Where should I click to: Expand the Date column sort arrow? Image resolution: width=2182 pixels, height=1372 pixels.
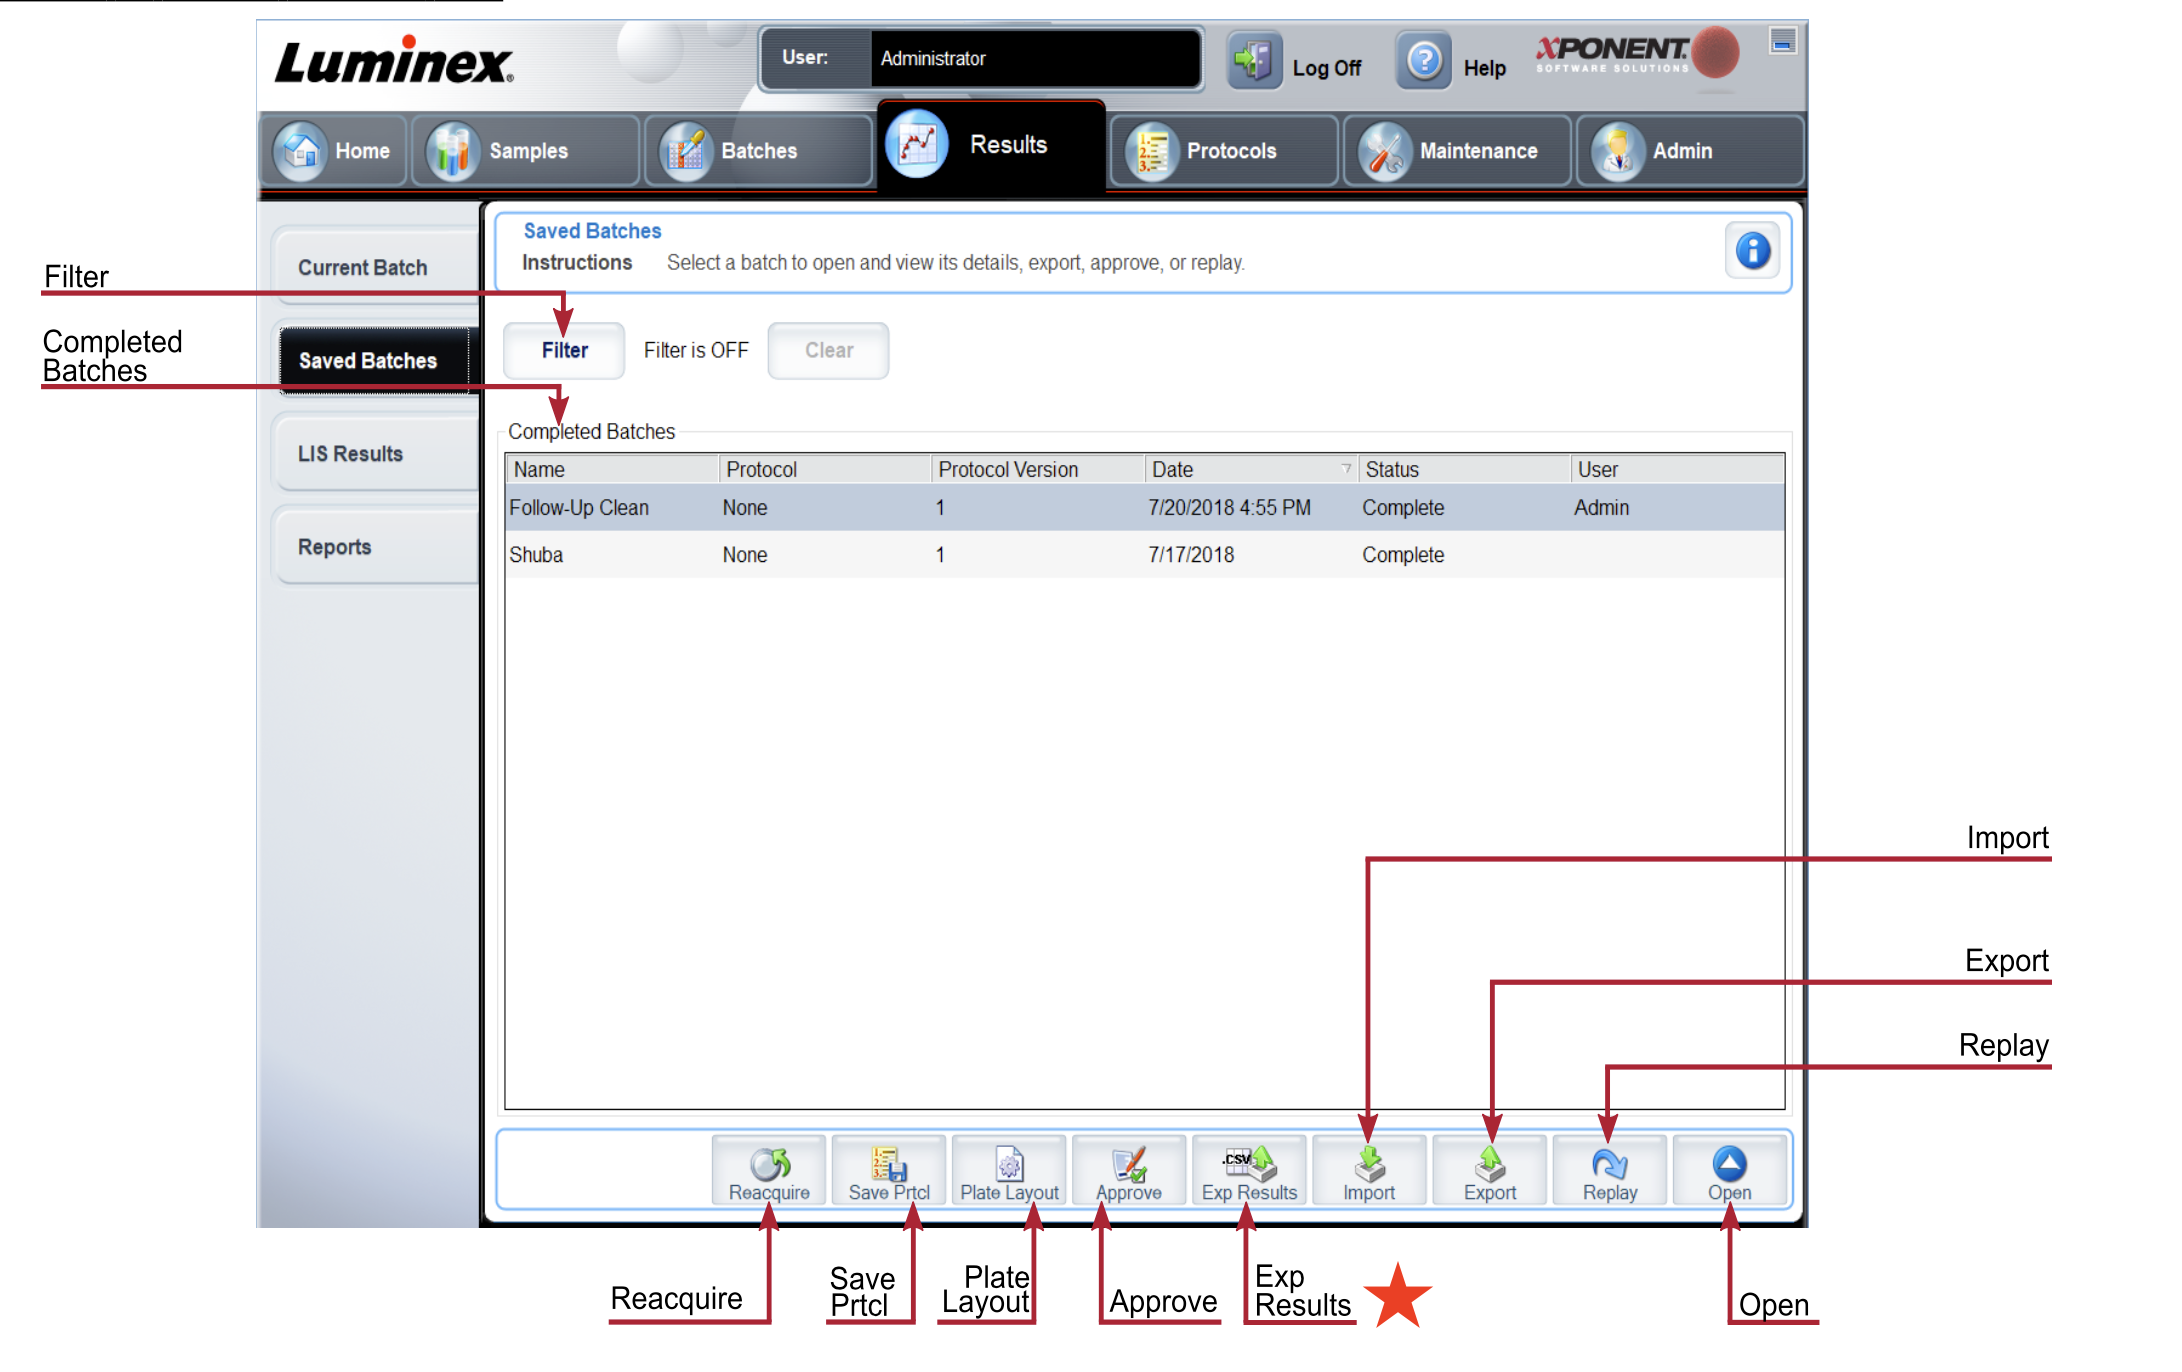1346,469
